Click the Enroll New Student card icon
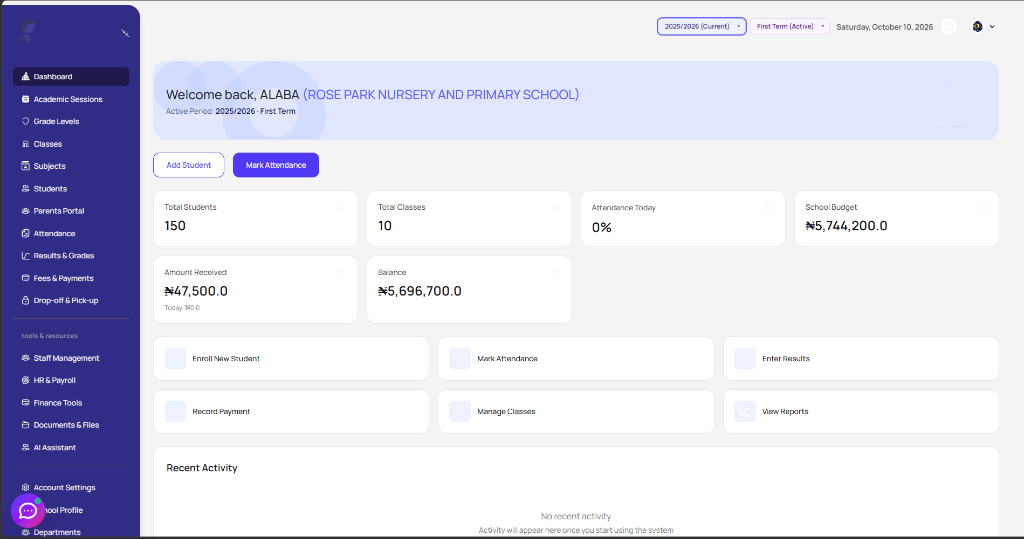This screenshot has width=1024, height=539. 175,359
